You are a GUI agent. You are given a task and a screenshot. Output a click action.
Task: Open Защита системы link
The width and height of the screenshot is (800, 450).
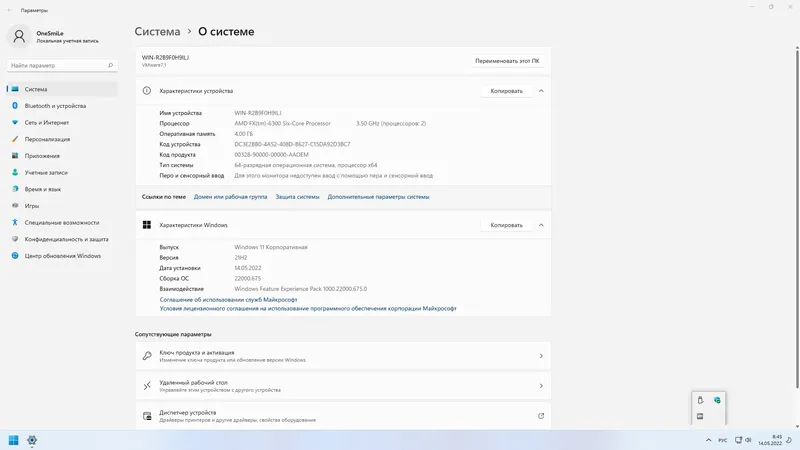click(x=297, y=196)
